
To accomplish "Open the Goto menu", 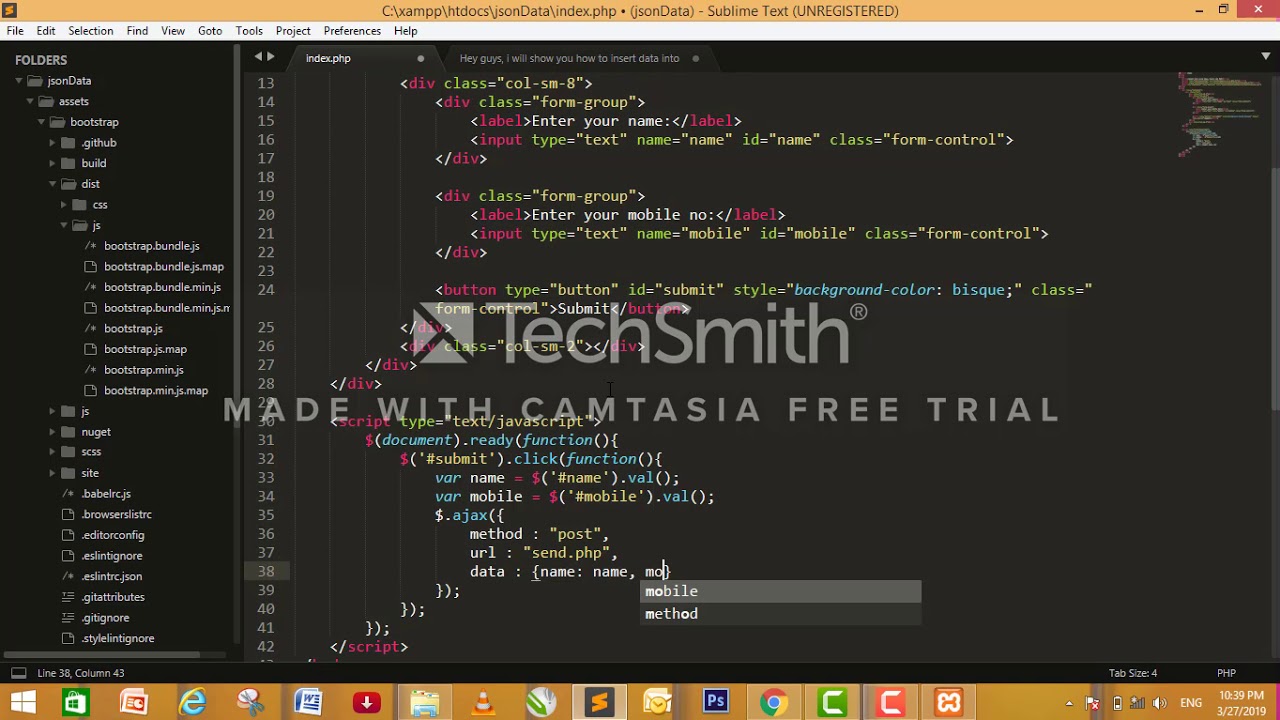I will coord(210,31).
